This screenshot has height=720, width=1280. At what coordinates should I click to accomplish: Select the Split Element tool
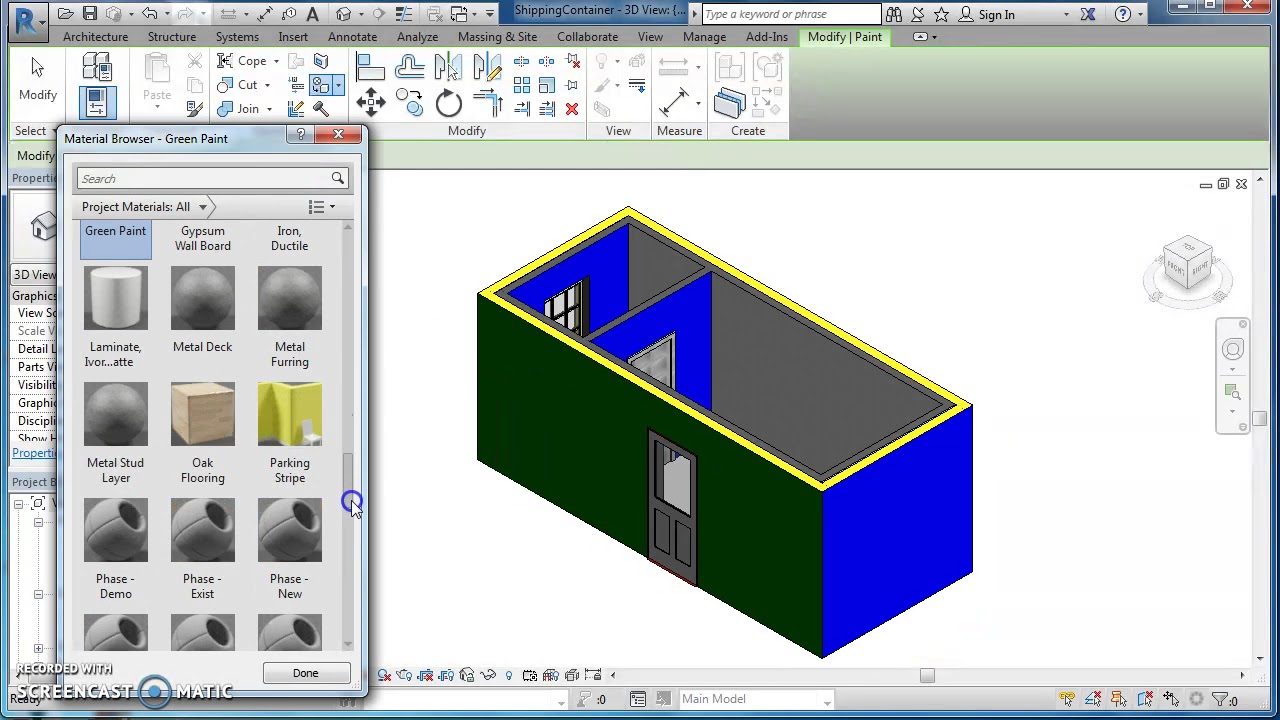click(x=522, y=61)
